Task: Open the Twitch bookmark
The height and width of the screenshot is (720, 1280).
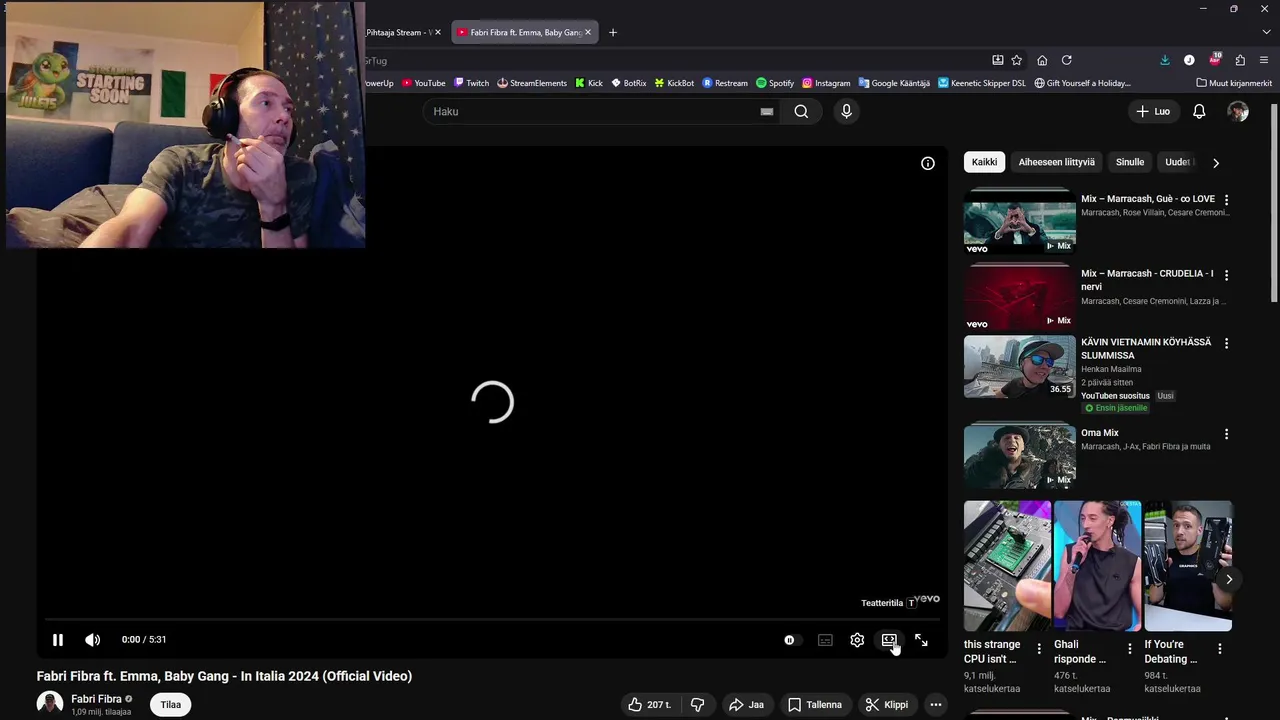Action: (x=471, y=83)
